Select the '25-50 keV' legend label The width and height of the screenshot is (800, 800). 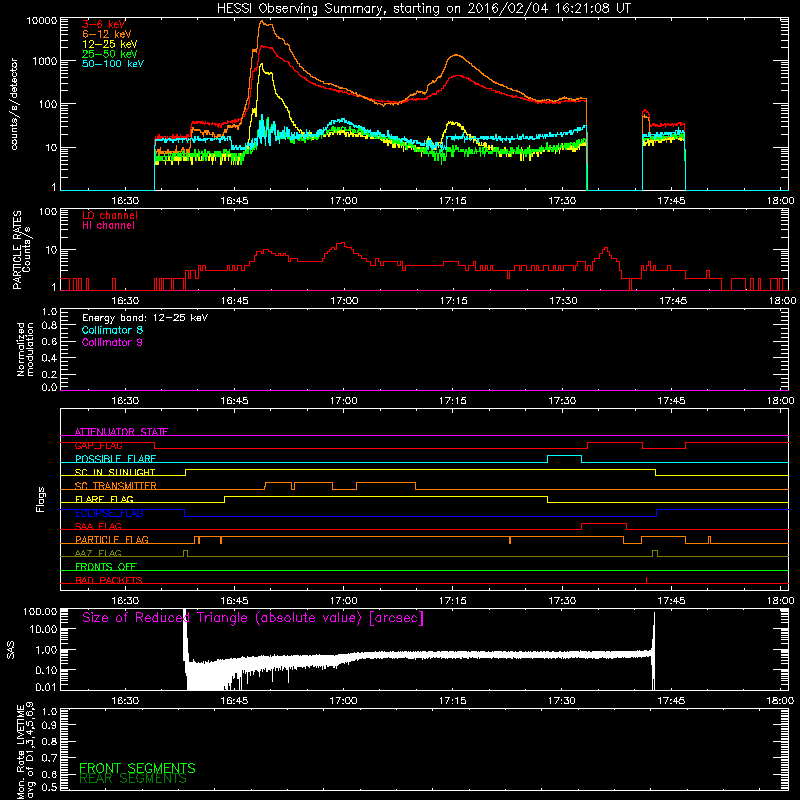[110, 54]
